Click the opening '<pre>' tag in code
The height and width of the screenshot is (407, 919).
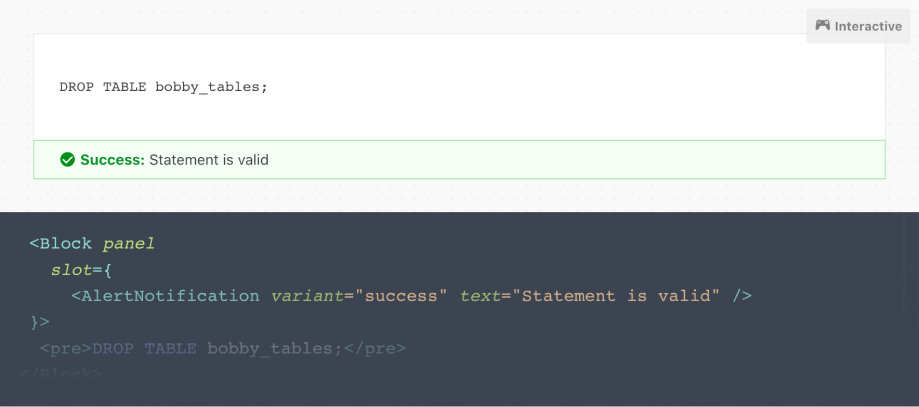[66, 349]
